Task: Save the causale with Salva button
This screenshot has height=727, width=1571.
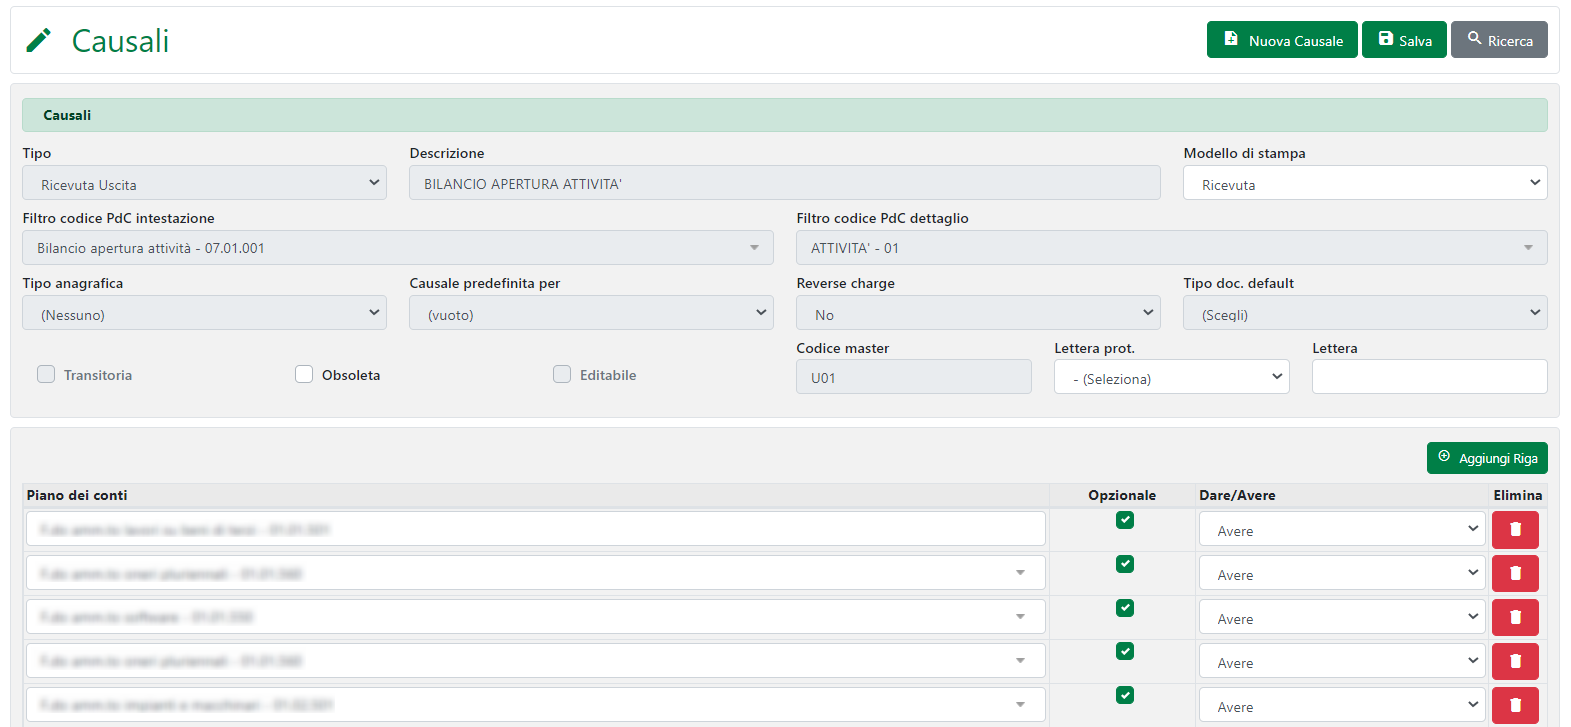Action: coord(1403,40)
